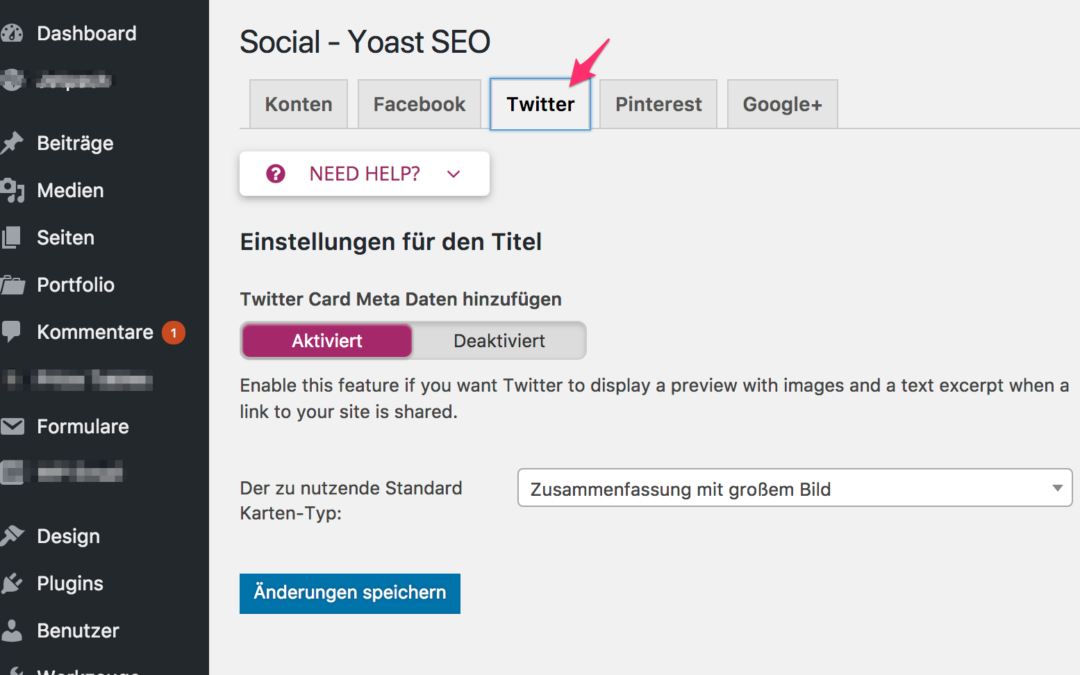Switch Twitter Card meta data to Deaktiviert
The image size is (1080, 675).
coord(499,341)
